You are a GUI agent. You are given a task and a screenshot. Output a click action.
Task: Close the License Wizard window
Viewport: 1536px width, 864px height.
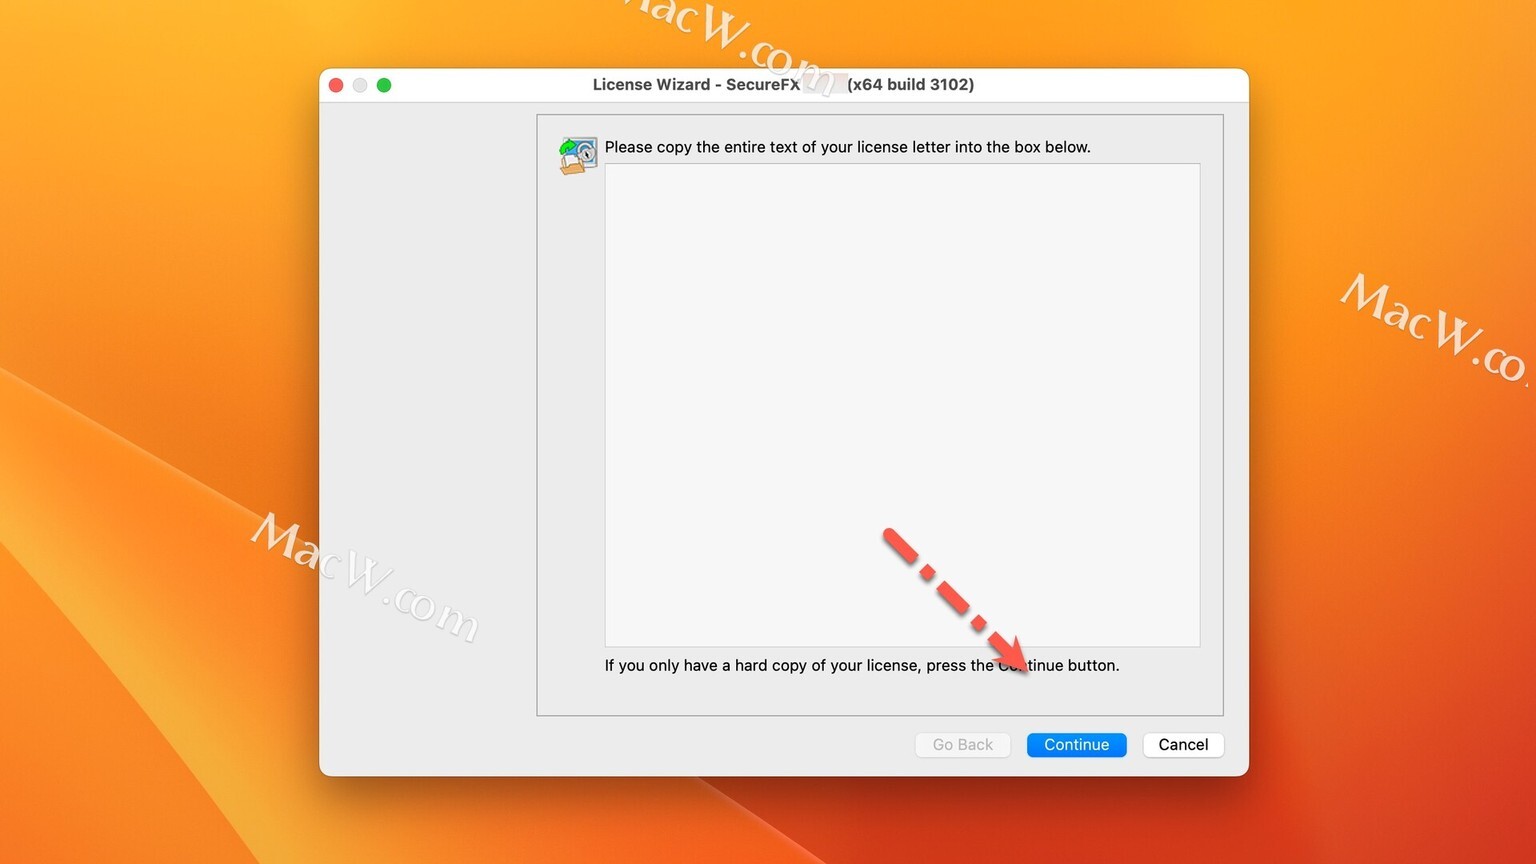[336, 85]
